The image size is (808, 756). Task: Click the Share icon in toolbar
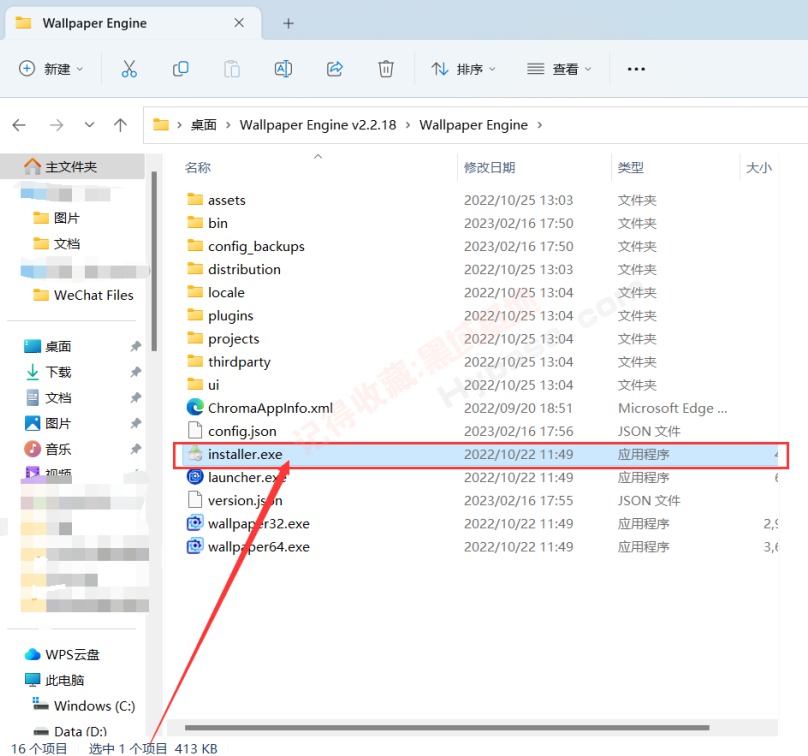(x=334, y=69)
